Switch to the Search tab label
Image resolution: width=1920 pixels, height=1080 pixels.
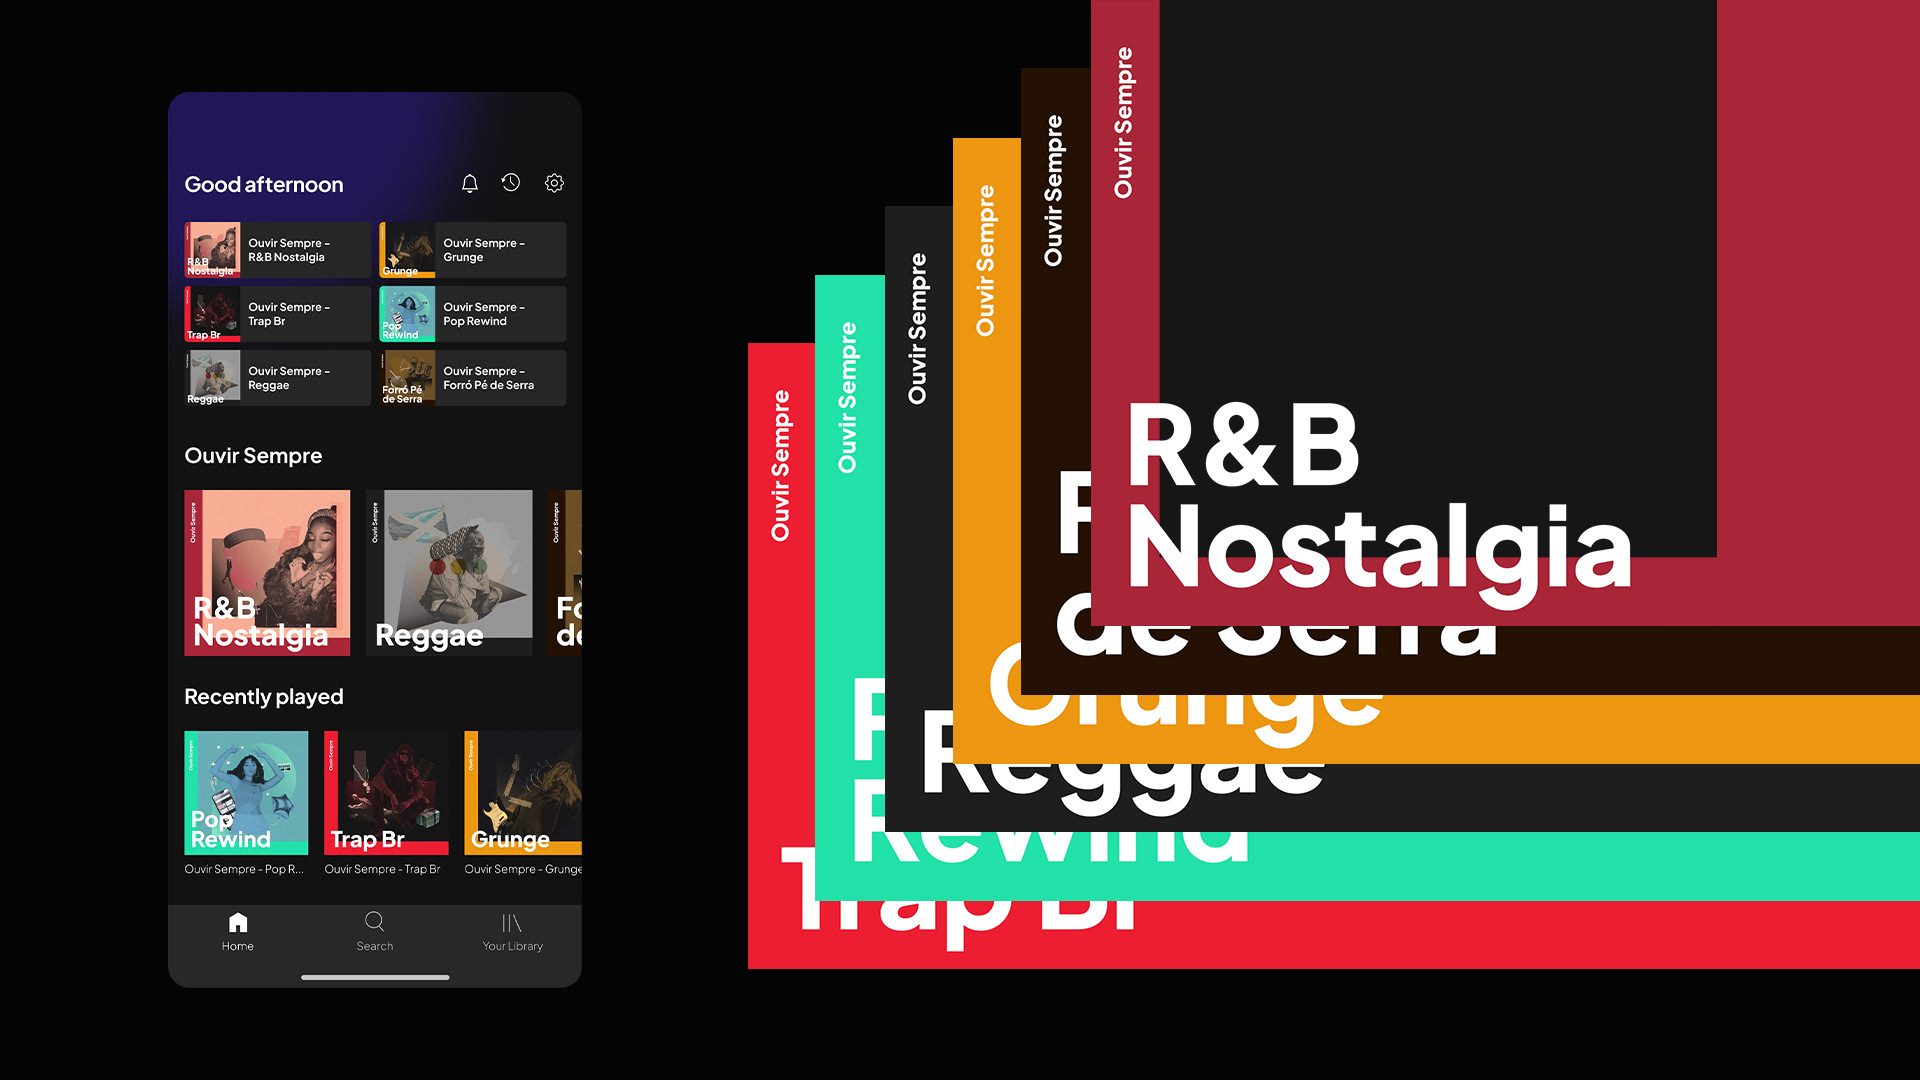pos(375,946)
